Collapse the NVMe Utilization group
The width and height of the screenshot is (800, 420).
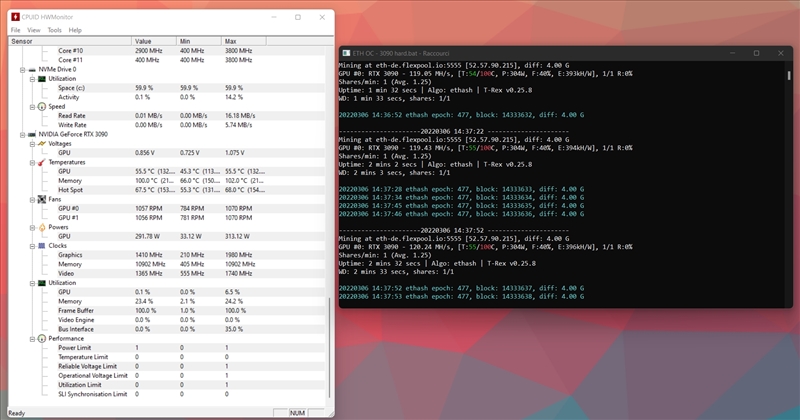pos(32,79)
